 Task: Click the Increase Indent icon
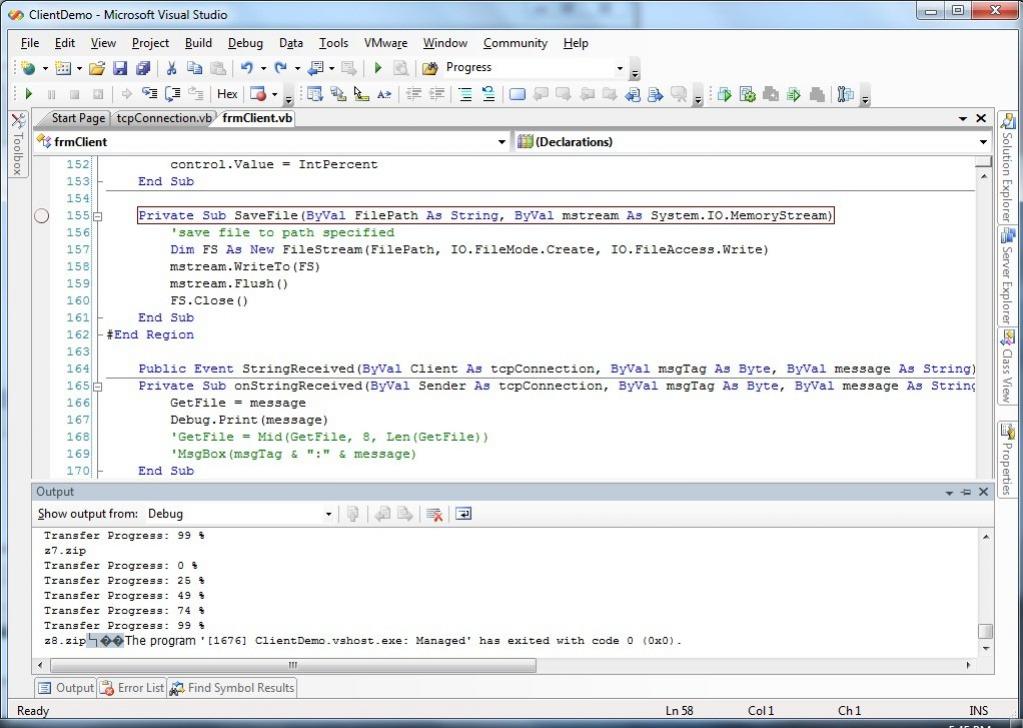(x=436, y=94)
